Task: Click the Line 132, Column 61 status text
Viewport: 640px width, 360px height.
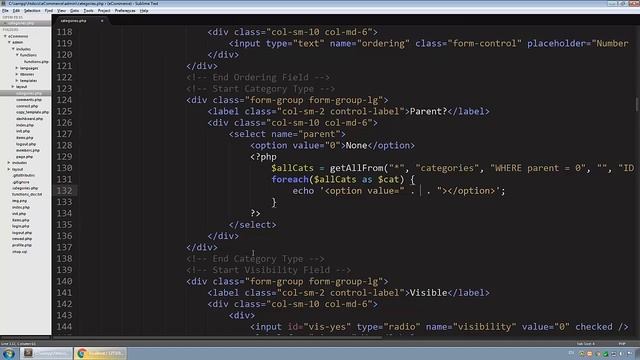Action: pos(18,344)
